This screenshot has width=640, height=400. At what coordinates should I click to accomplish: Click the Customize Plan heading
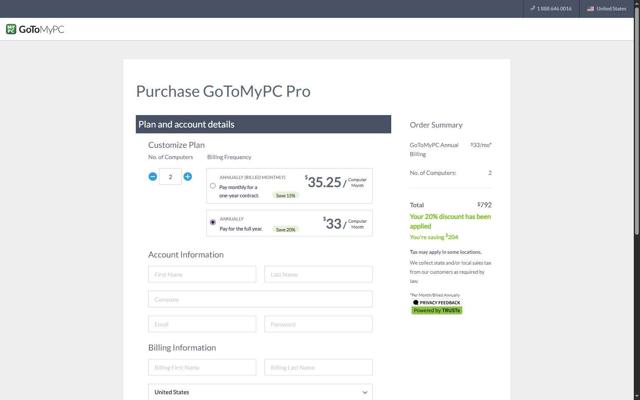tap(176, 145)
